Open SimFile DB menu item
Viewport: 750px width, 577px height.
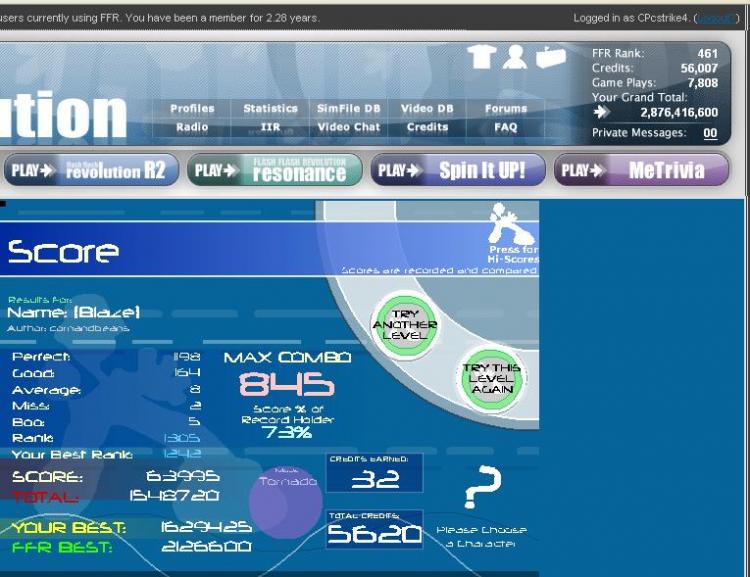coord(349,109)
